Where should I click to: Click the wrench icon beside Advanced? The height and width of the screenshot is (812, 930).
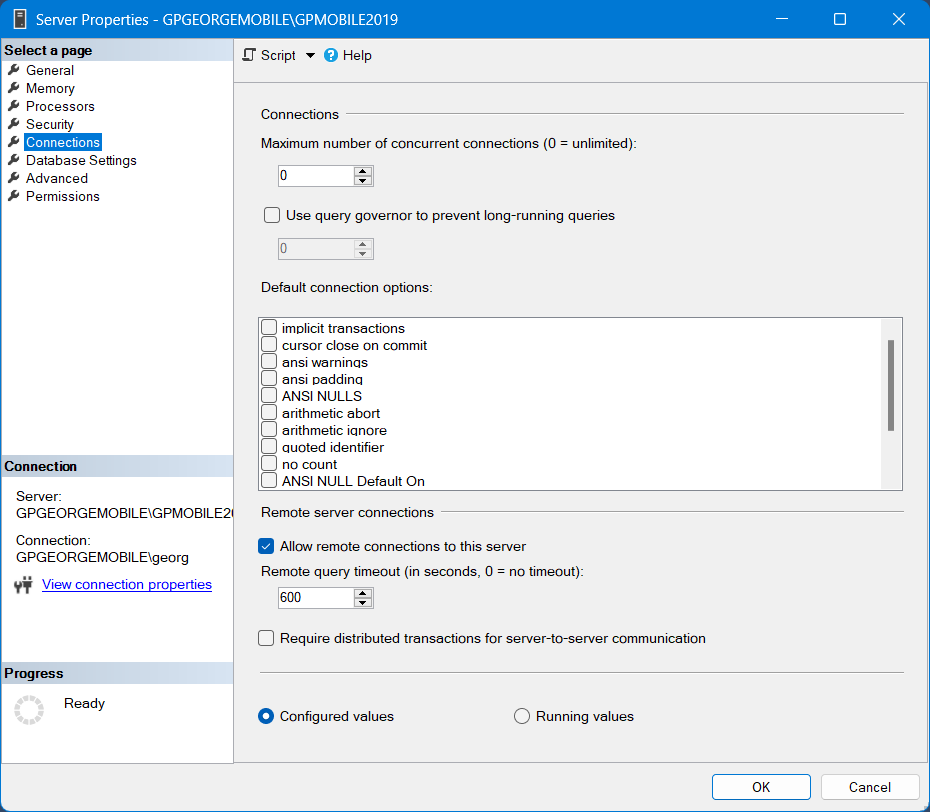[14, 178]
